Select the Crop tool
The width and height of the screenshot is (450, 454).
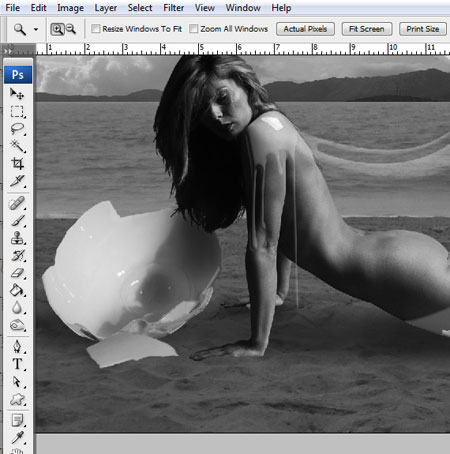(17, 163)
